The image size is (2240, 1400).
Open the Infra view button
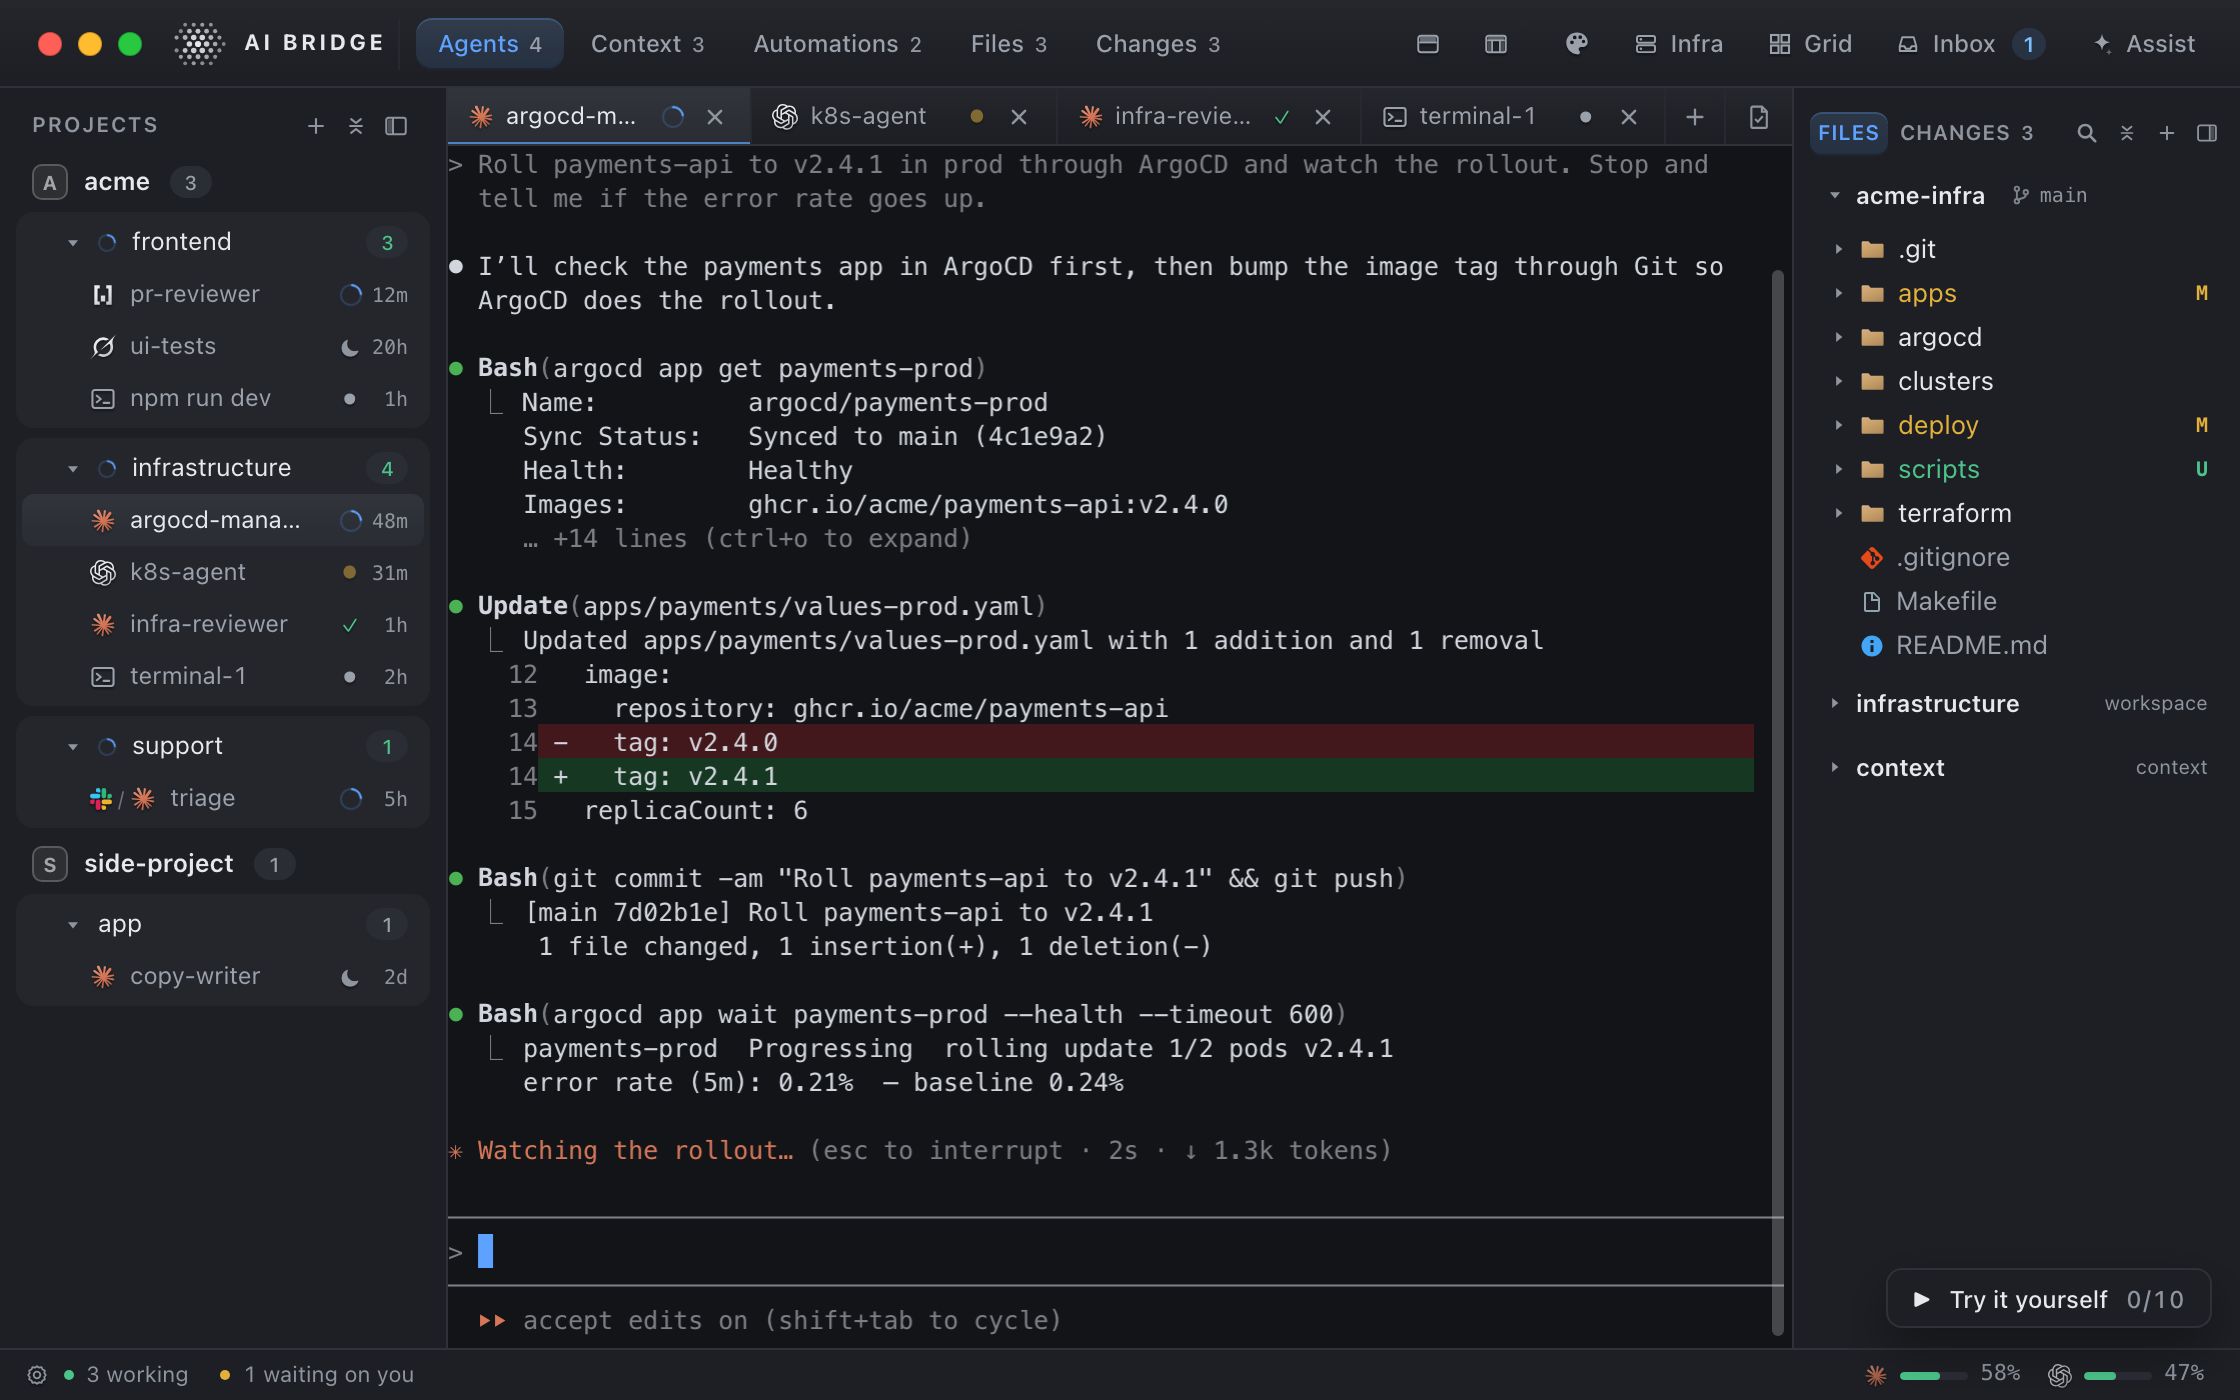click(1679, 44)
